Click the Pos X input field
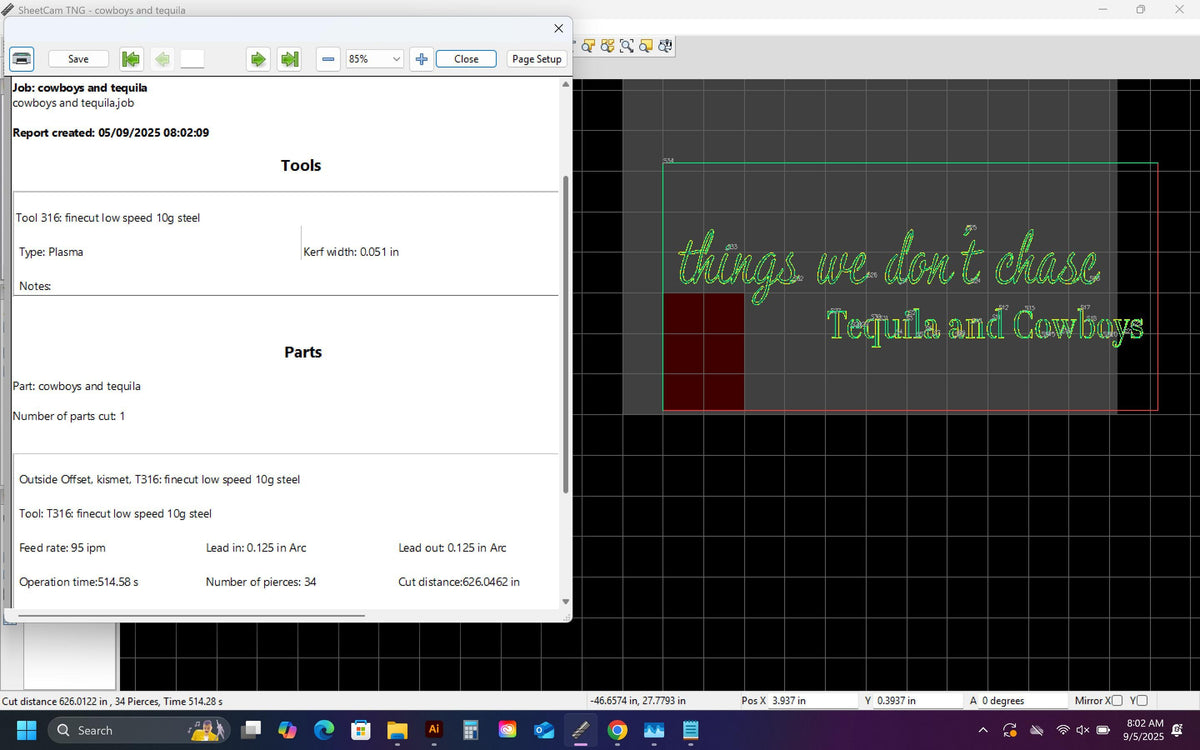The image size is (1200, 750). (x=813, y=701)
